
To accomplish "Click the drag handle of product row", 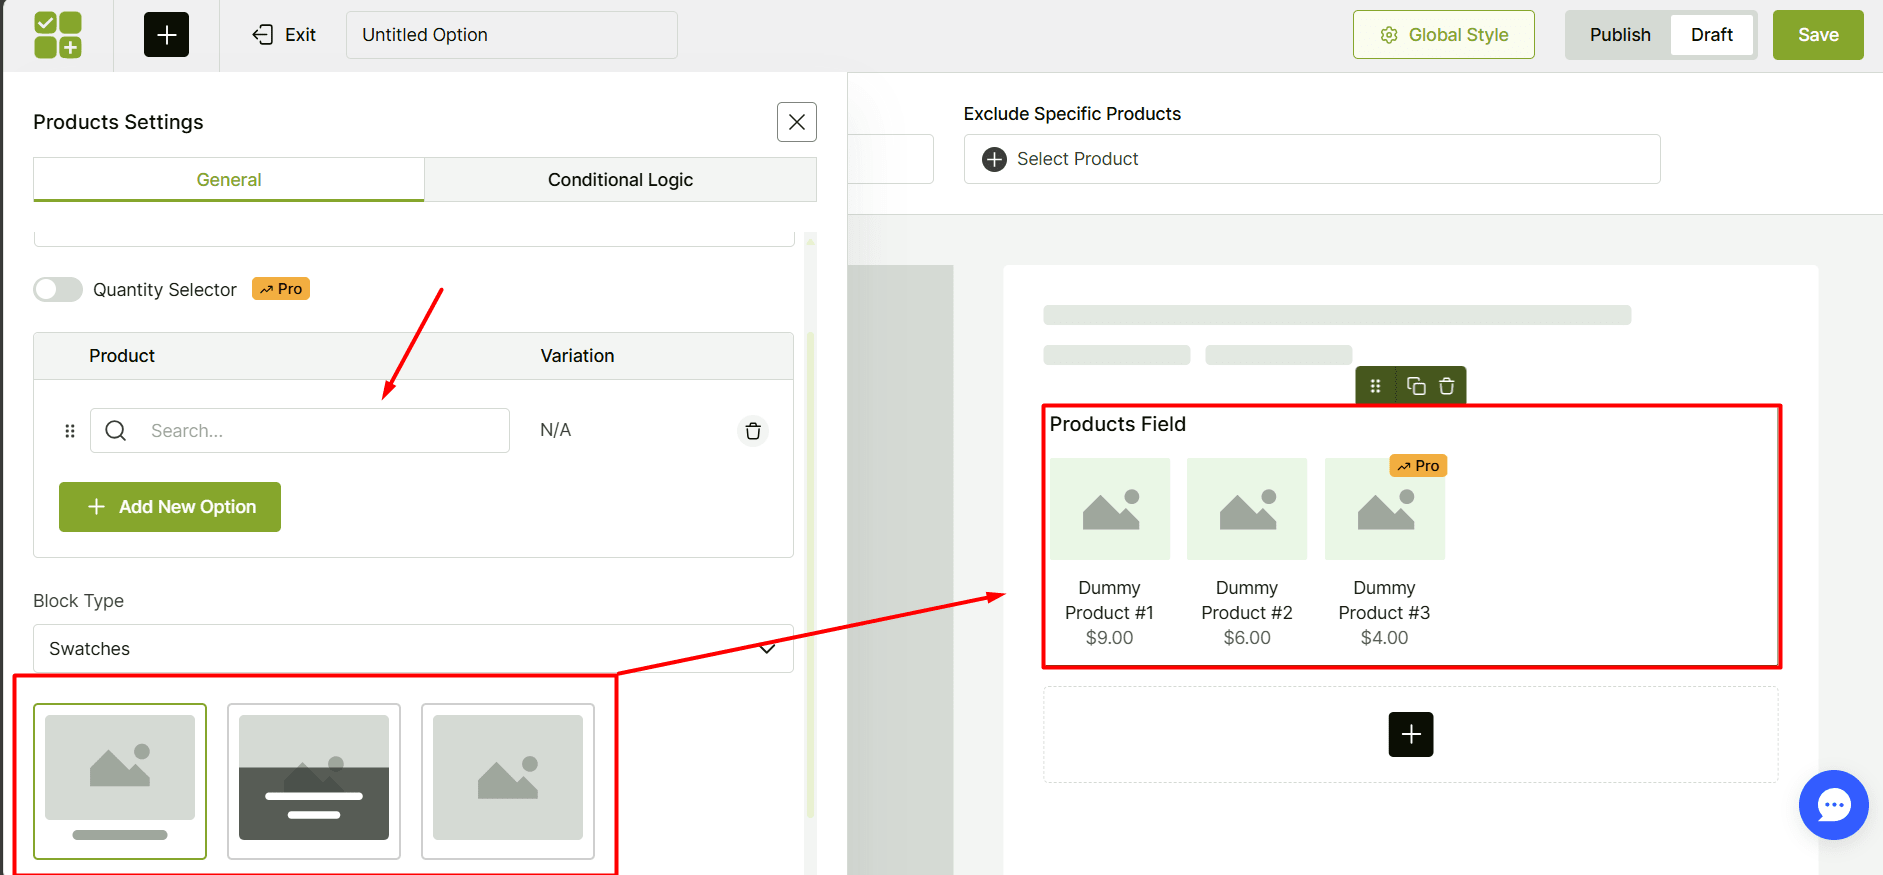I will click(70, 431).
